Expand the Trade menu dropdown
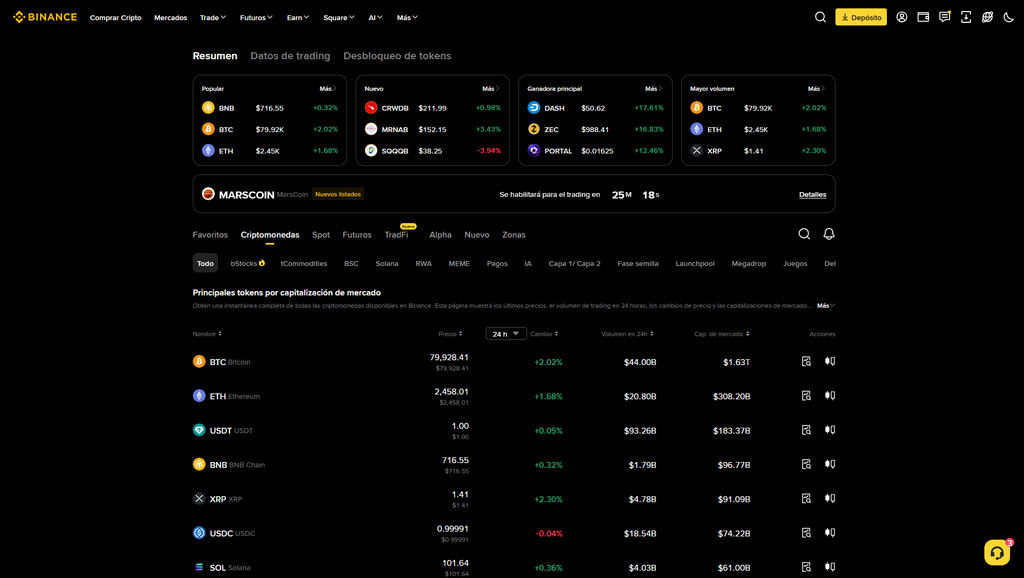1024x578 pixels. 213,18
